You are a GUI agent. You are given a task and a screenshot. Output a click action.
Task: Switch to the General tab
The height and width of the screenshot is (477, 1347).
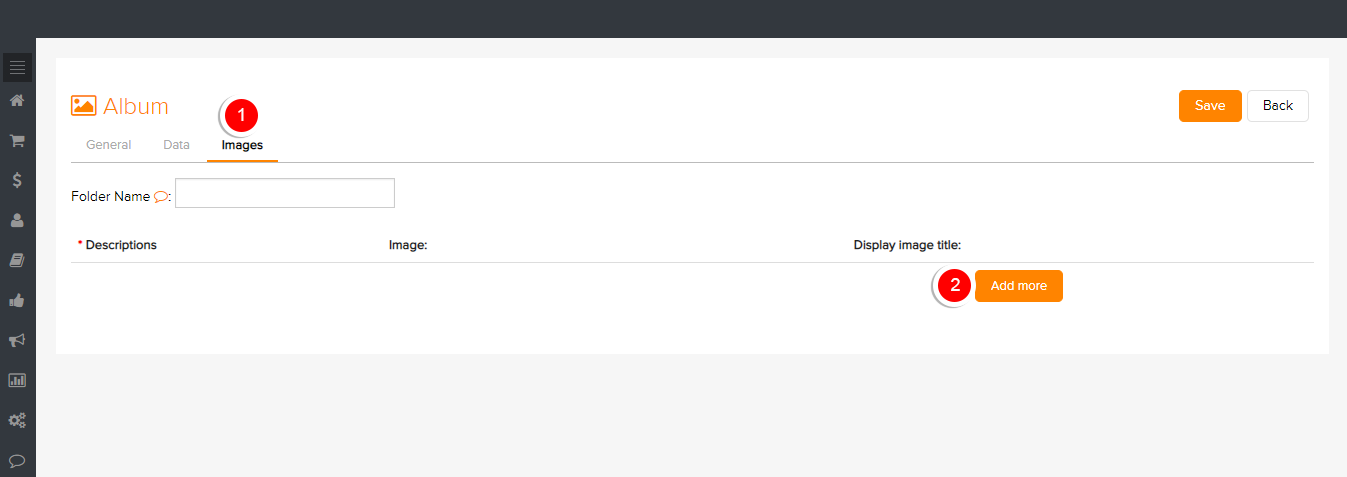pyautogui.click(x=109, y=145)
